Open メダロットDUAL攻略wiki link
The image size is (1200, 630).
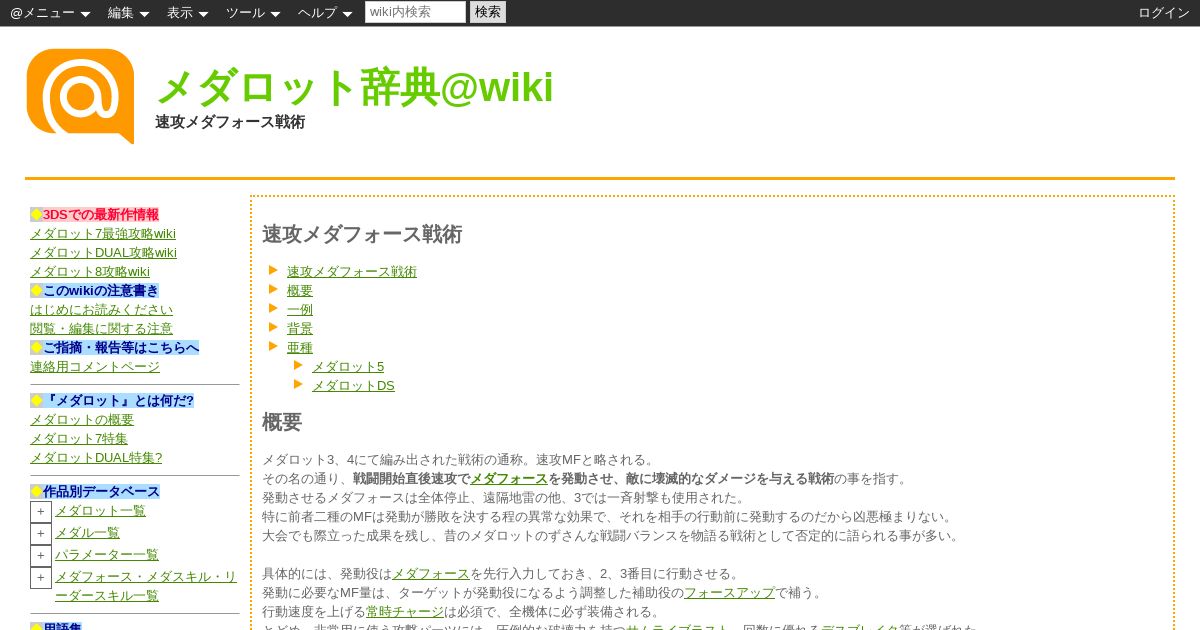click(x=103, y=253)
